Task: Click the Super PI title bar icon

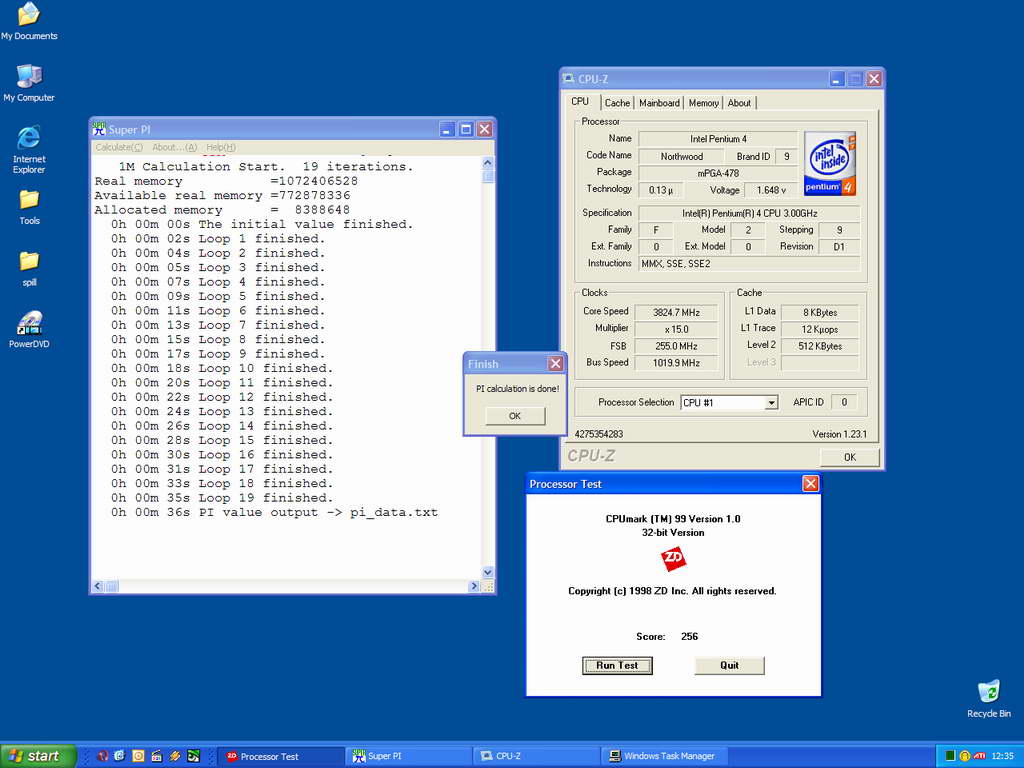Action: click(99, 129)
